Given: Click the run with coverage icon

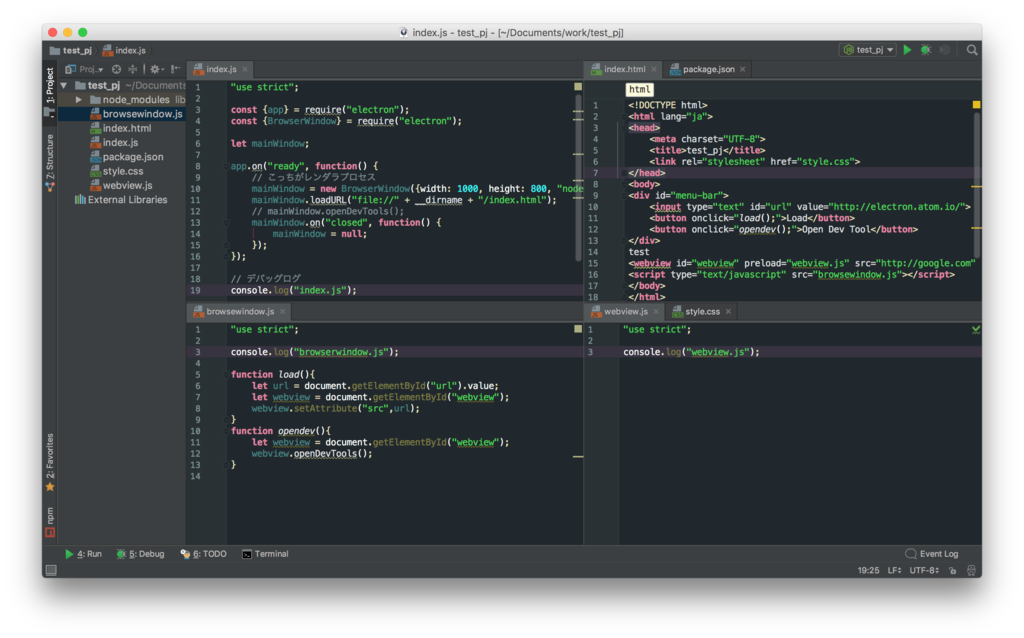Looking at the screenshot, I should point(944,50).
